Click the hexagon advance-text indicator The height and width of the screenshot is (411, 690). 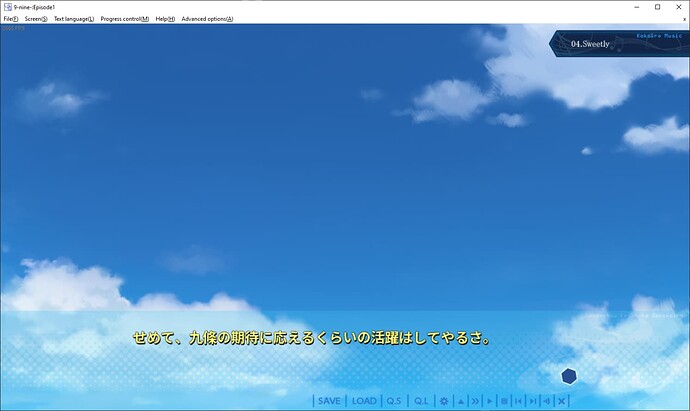[569, 376]
